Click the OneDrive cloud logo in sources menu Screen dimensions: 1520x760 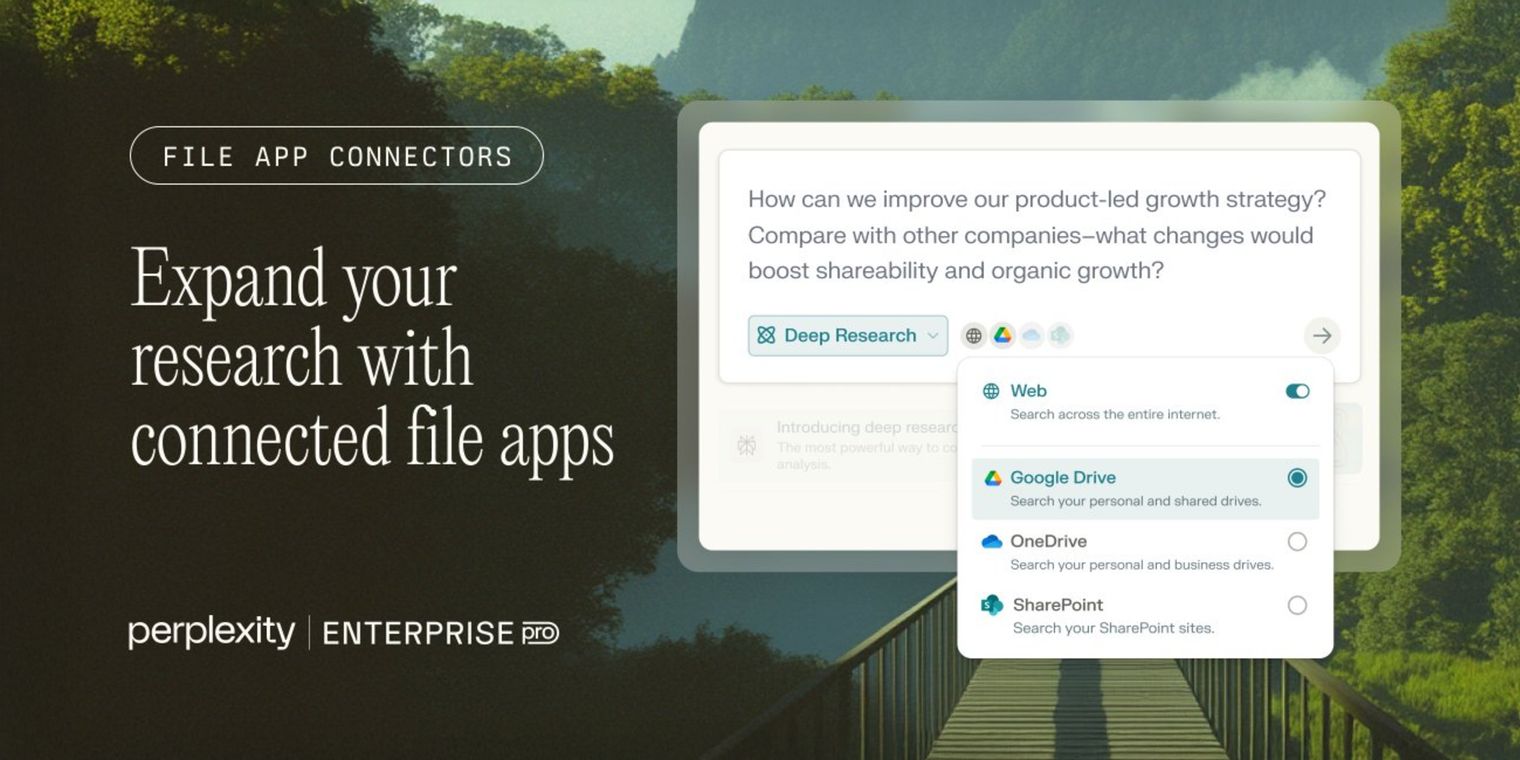(992, 542)
